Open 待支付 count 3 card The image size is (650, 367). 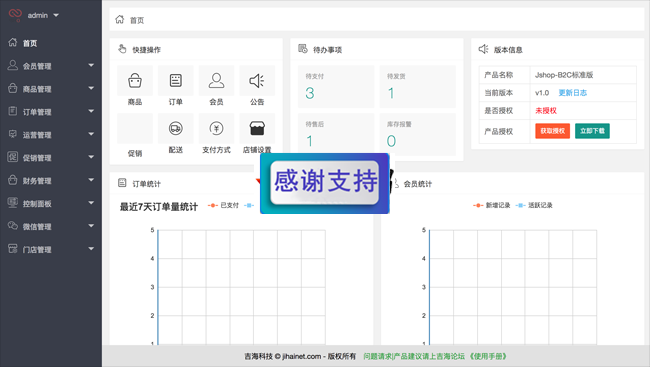pyautogui.click(x=336, y=87)
